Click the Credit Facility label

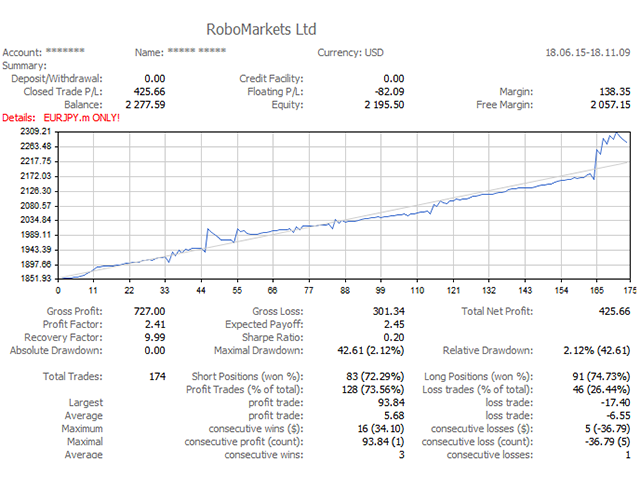click(x=271, y=79)
